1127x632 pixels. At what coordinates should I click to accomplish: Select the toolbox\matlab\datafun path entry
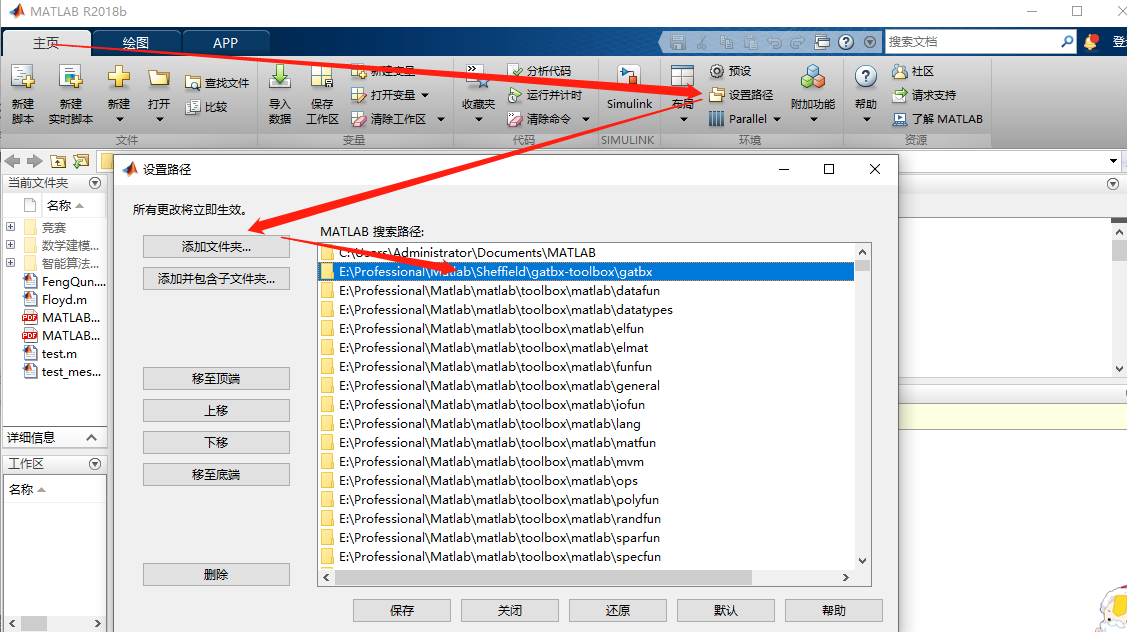tap(586, 290)
